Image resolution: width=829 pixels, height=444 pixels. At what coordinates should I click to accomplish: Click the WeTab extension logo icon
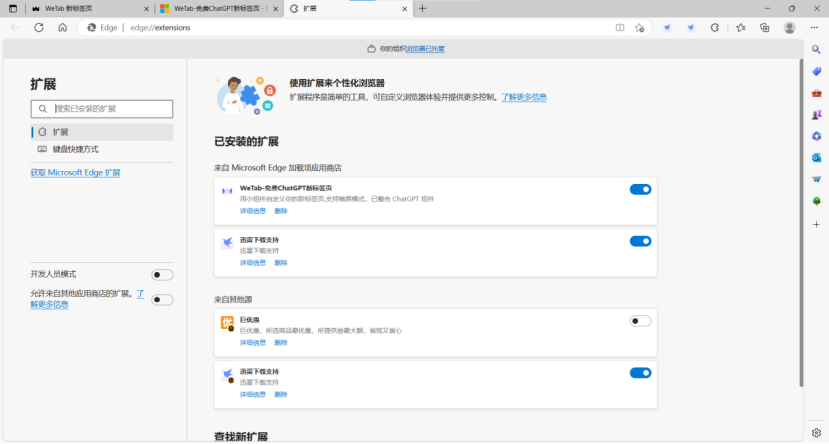click(227, 191)
